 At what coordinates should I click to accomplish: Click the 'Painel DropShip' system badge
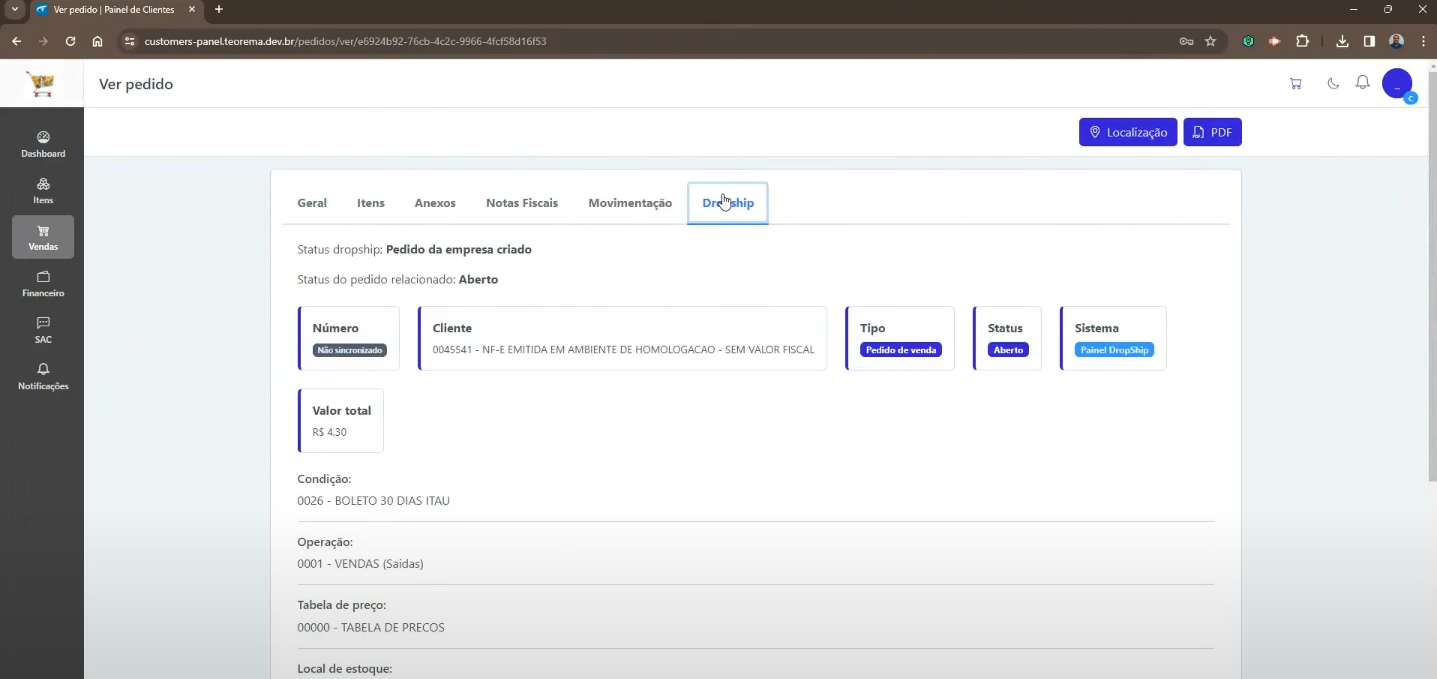(1114, 350)
